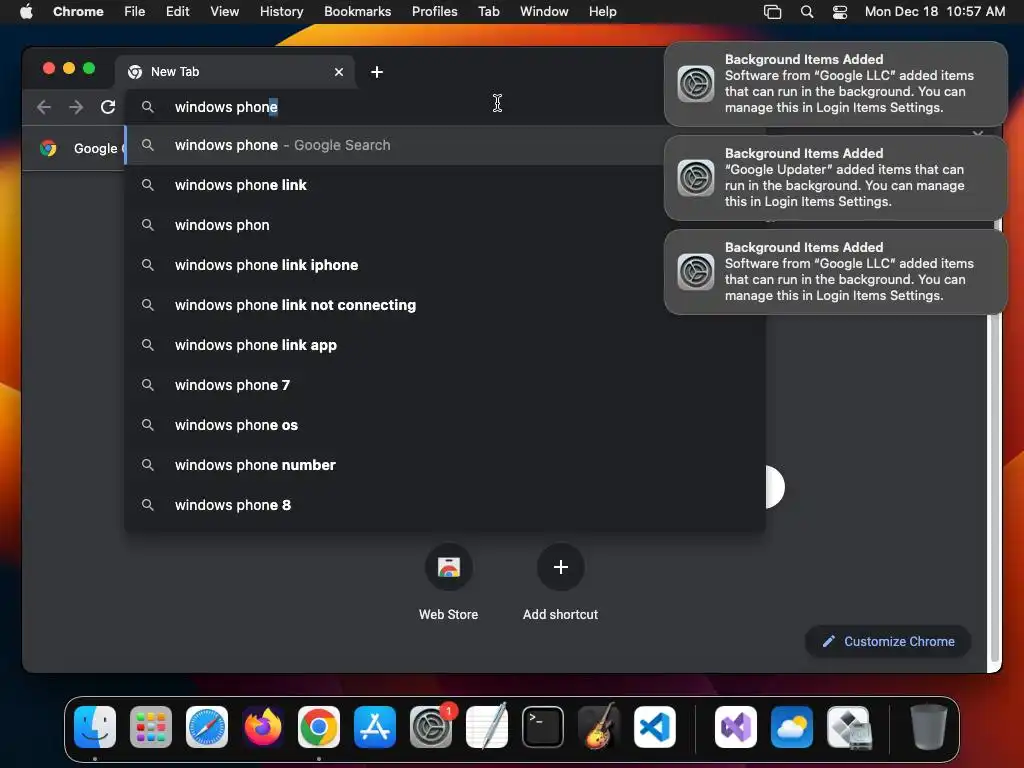Choose suggestion windows phon
This screenshot has height=768, width=1024.
pos(395,225)
